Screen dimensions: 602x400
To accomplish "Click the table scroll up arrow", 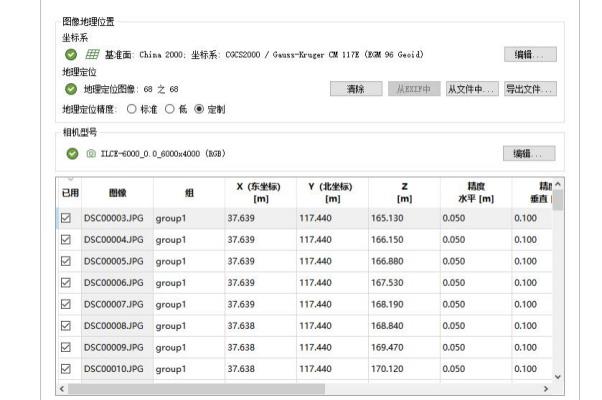I will [558, 187].
